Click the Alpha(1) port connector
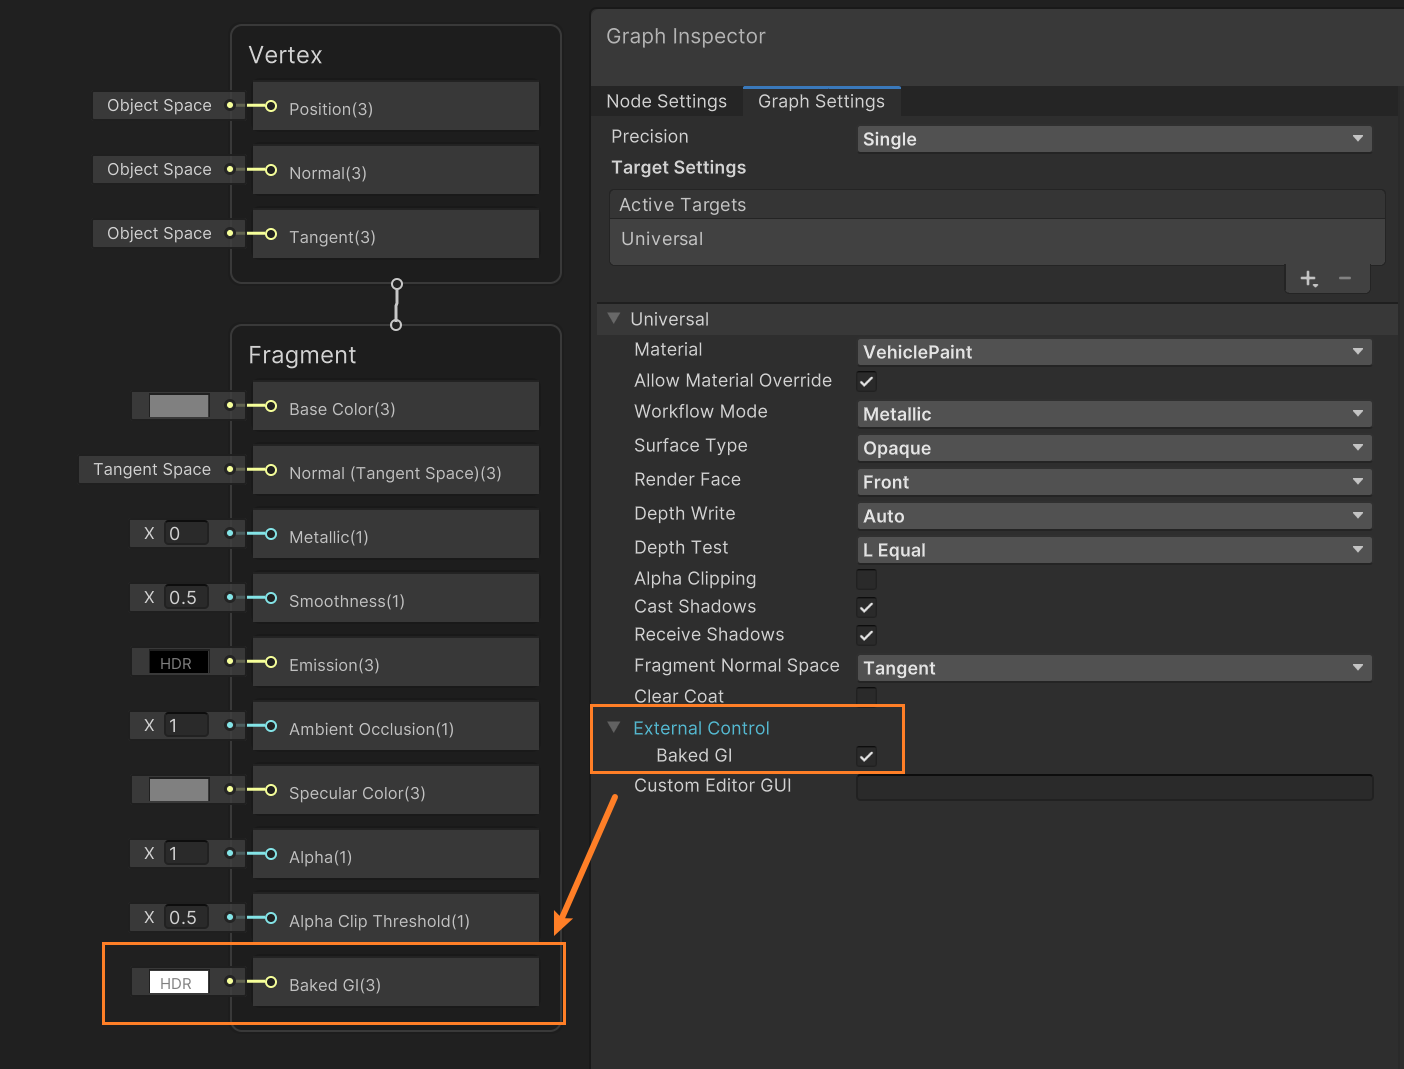Screen dimensions: 1404x1069 tap(270, 854)
